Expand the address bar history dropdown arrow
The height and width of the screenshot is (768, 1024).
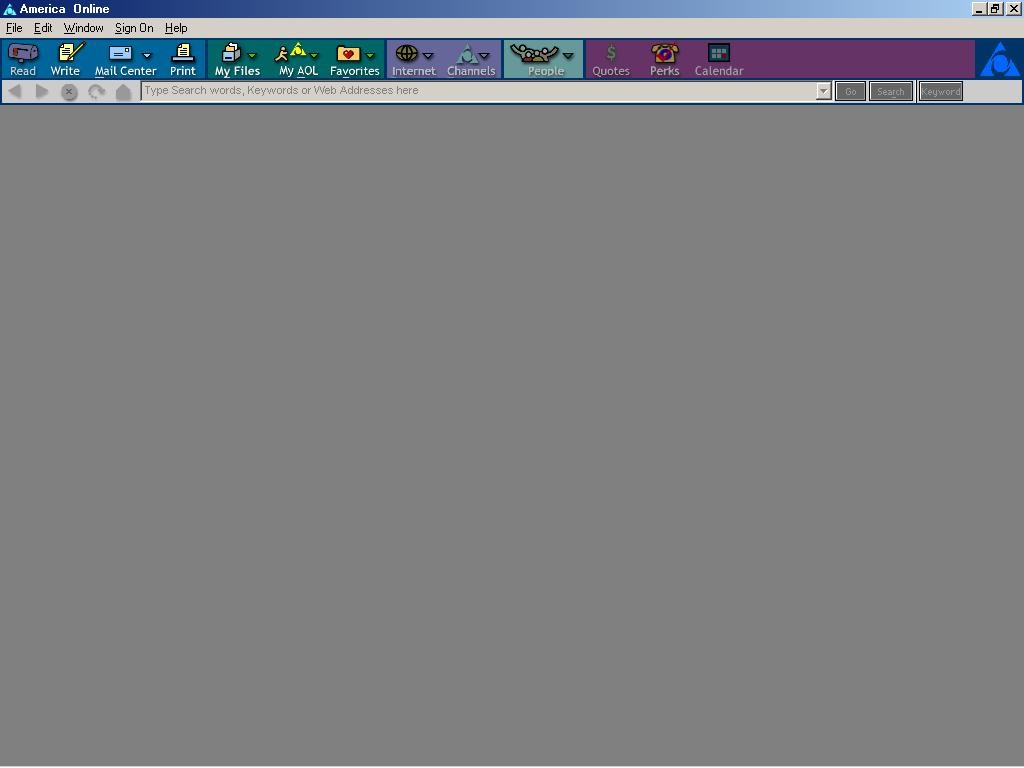tap(823, 92)
